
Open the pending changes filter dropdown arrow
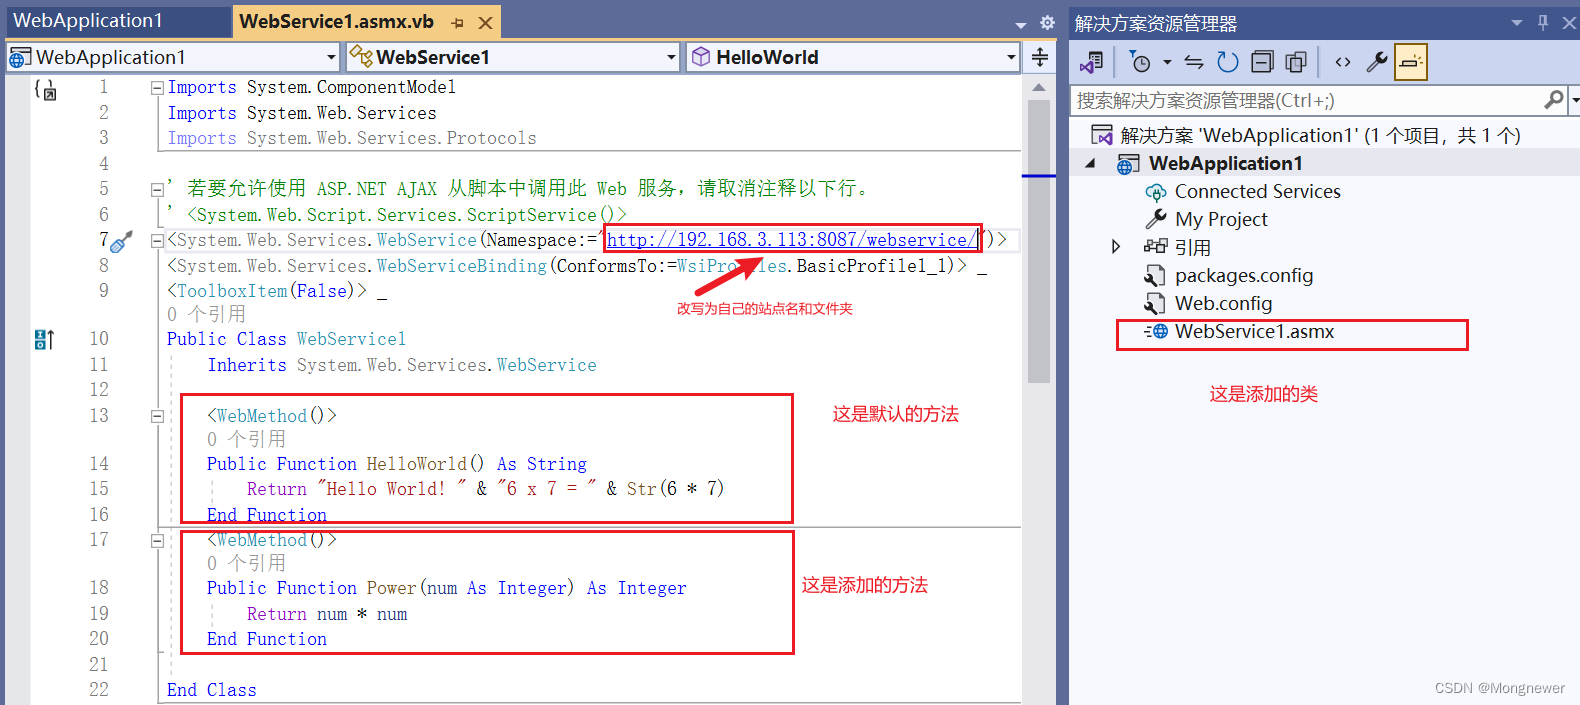point(1167,62)
